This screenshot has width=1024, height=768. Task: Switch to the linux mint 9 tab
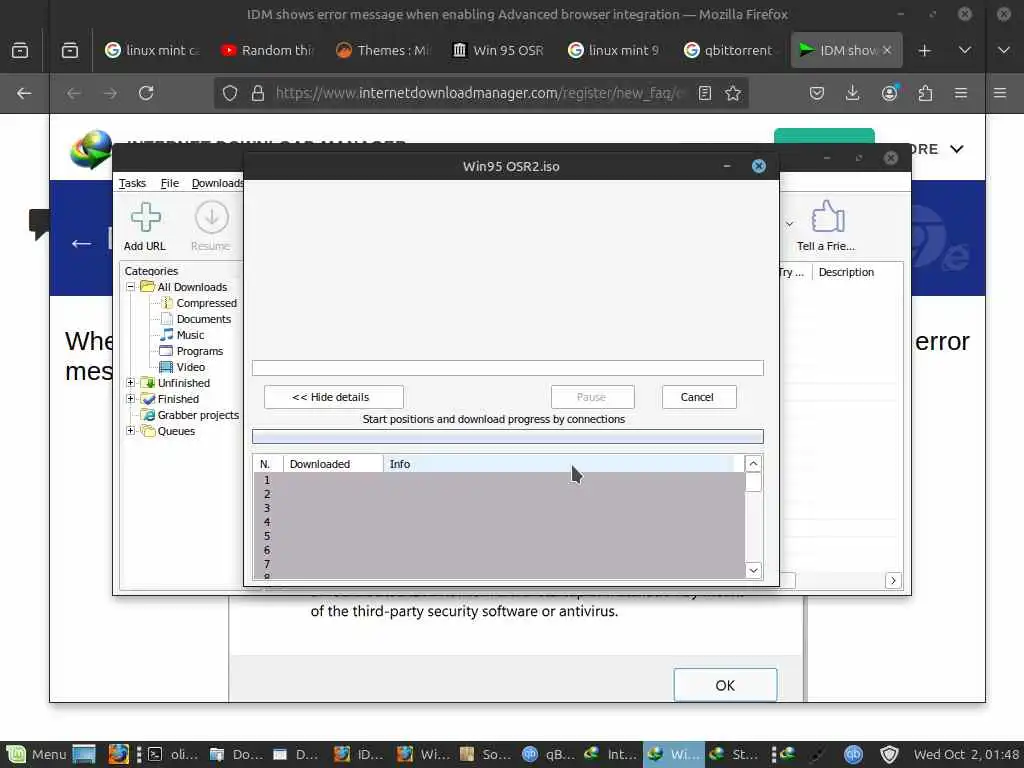coord(615,50)
